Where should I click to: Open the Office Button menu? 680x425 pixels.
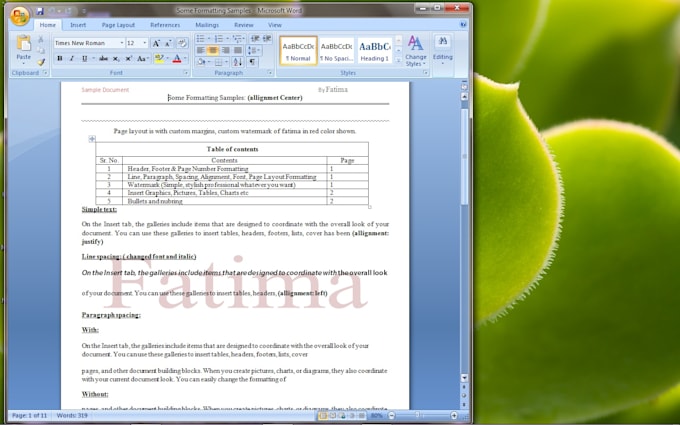click(20, 16)
